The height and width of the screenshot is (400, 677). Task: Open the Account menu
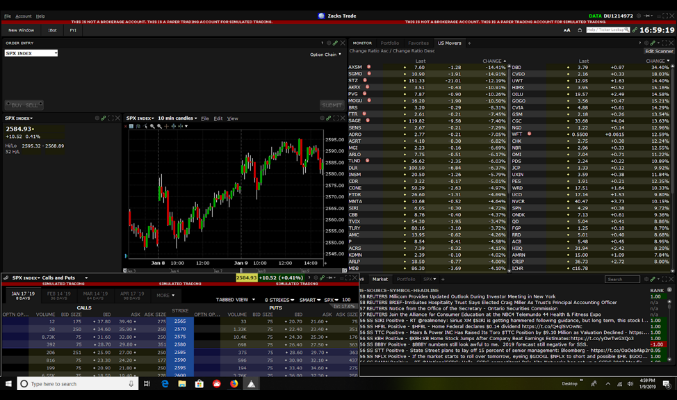(23, 16)
